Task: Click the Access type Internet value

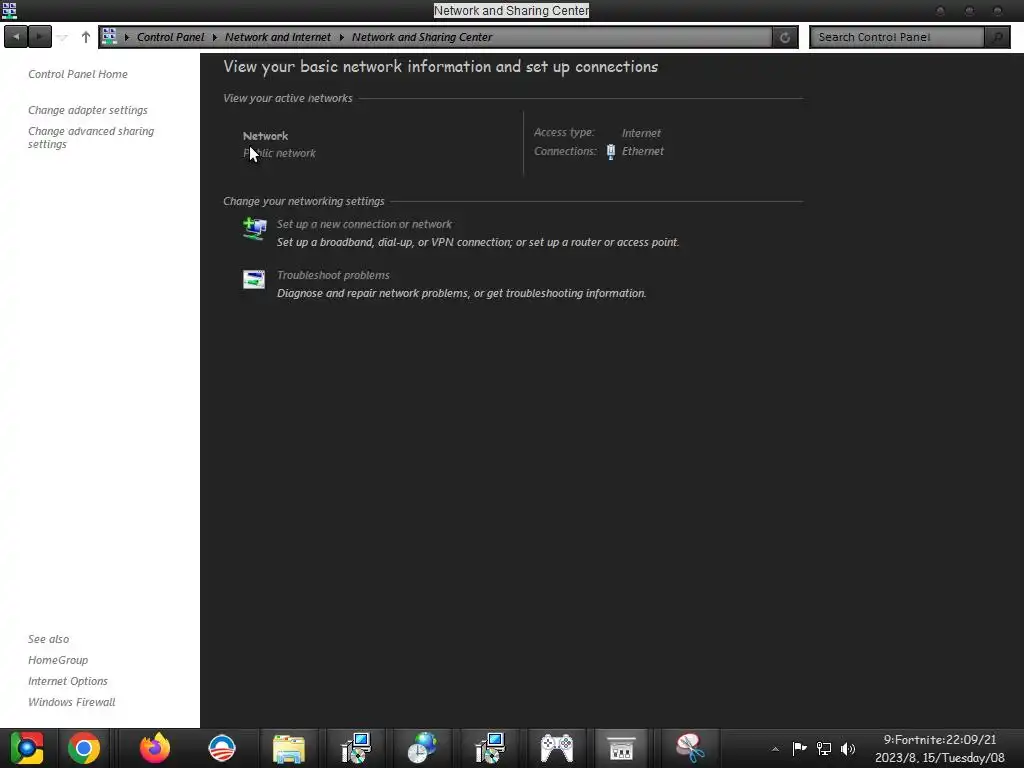Action: [641, 133]
